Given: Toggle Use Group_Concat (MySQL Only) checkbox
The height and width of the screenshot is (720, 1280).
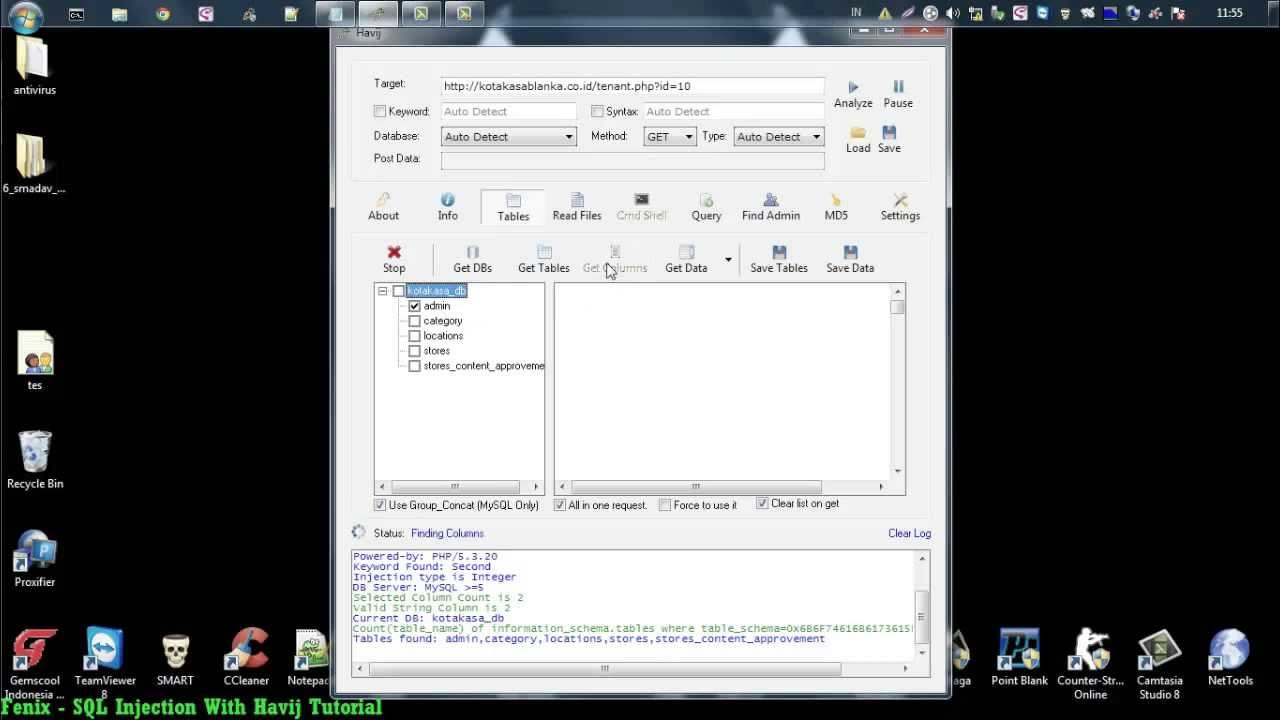Looking at the screenshot, I should coord(380,505).
